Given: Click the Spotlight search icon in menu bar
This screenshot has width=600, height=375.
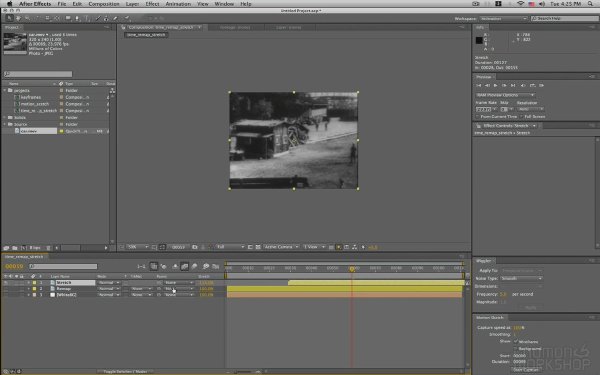Looking at the screenshot, I should (x=591, y=4).
